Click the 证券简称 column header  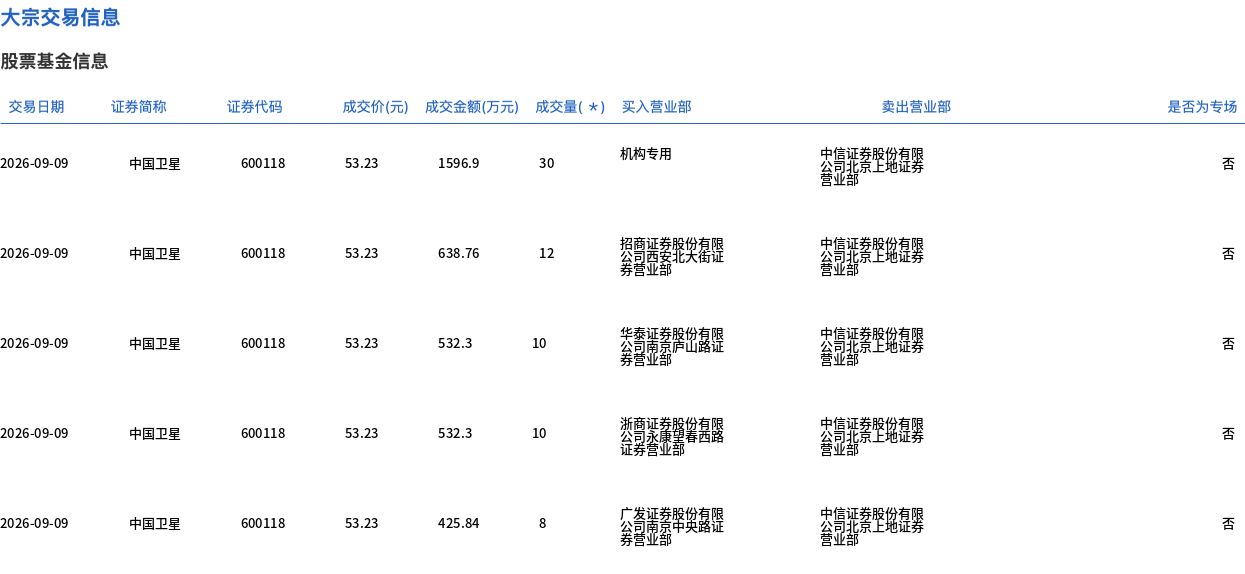click(139, 107)
